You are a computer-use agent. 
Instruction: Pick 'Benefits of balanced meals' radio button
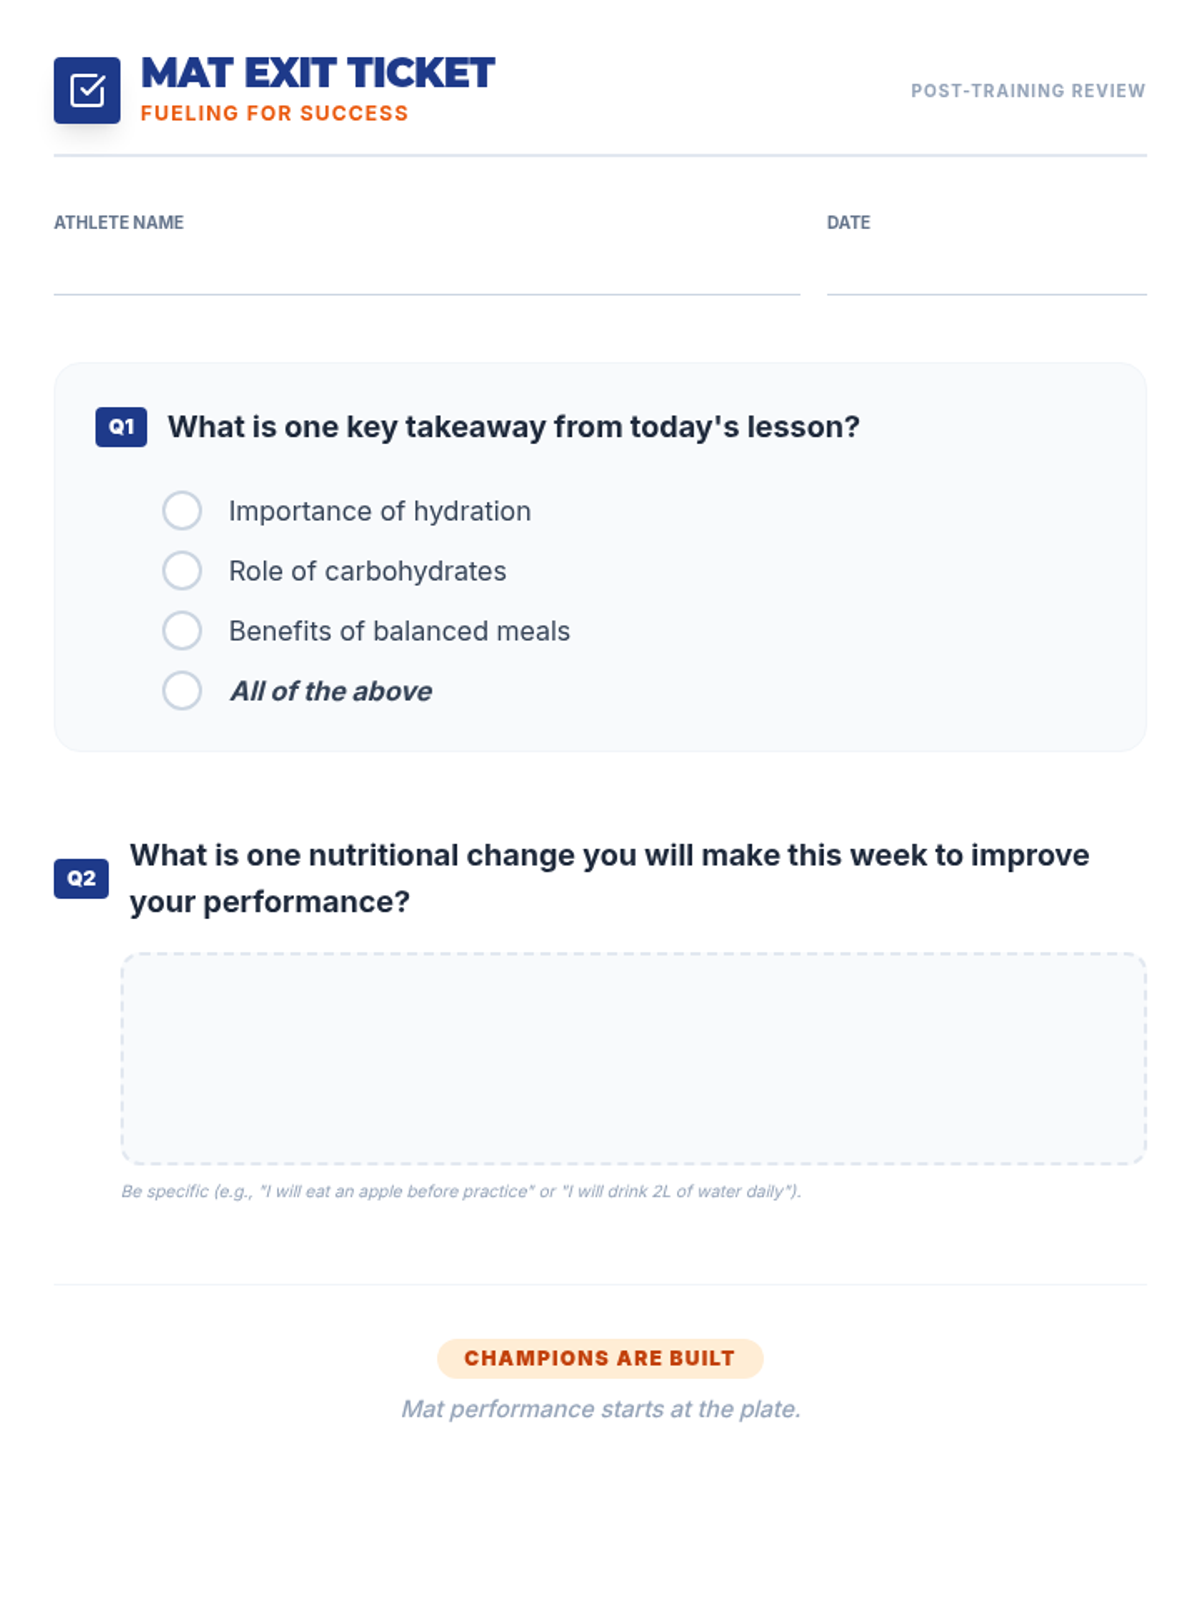pos(182,631)
